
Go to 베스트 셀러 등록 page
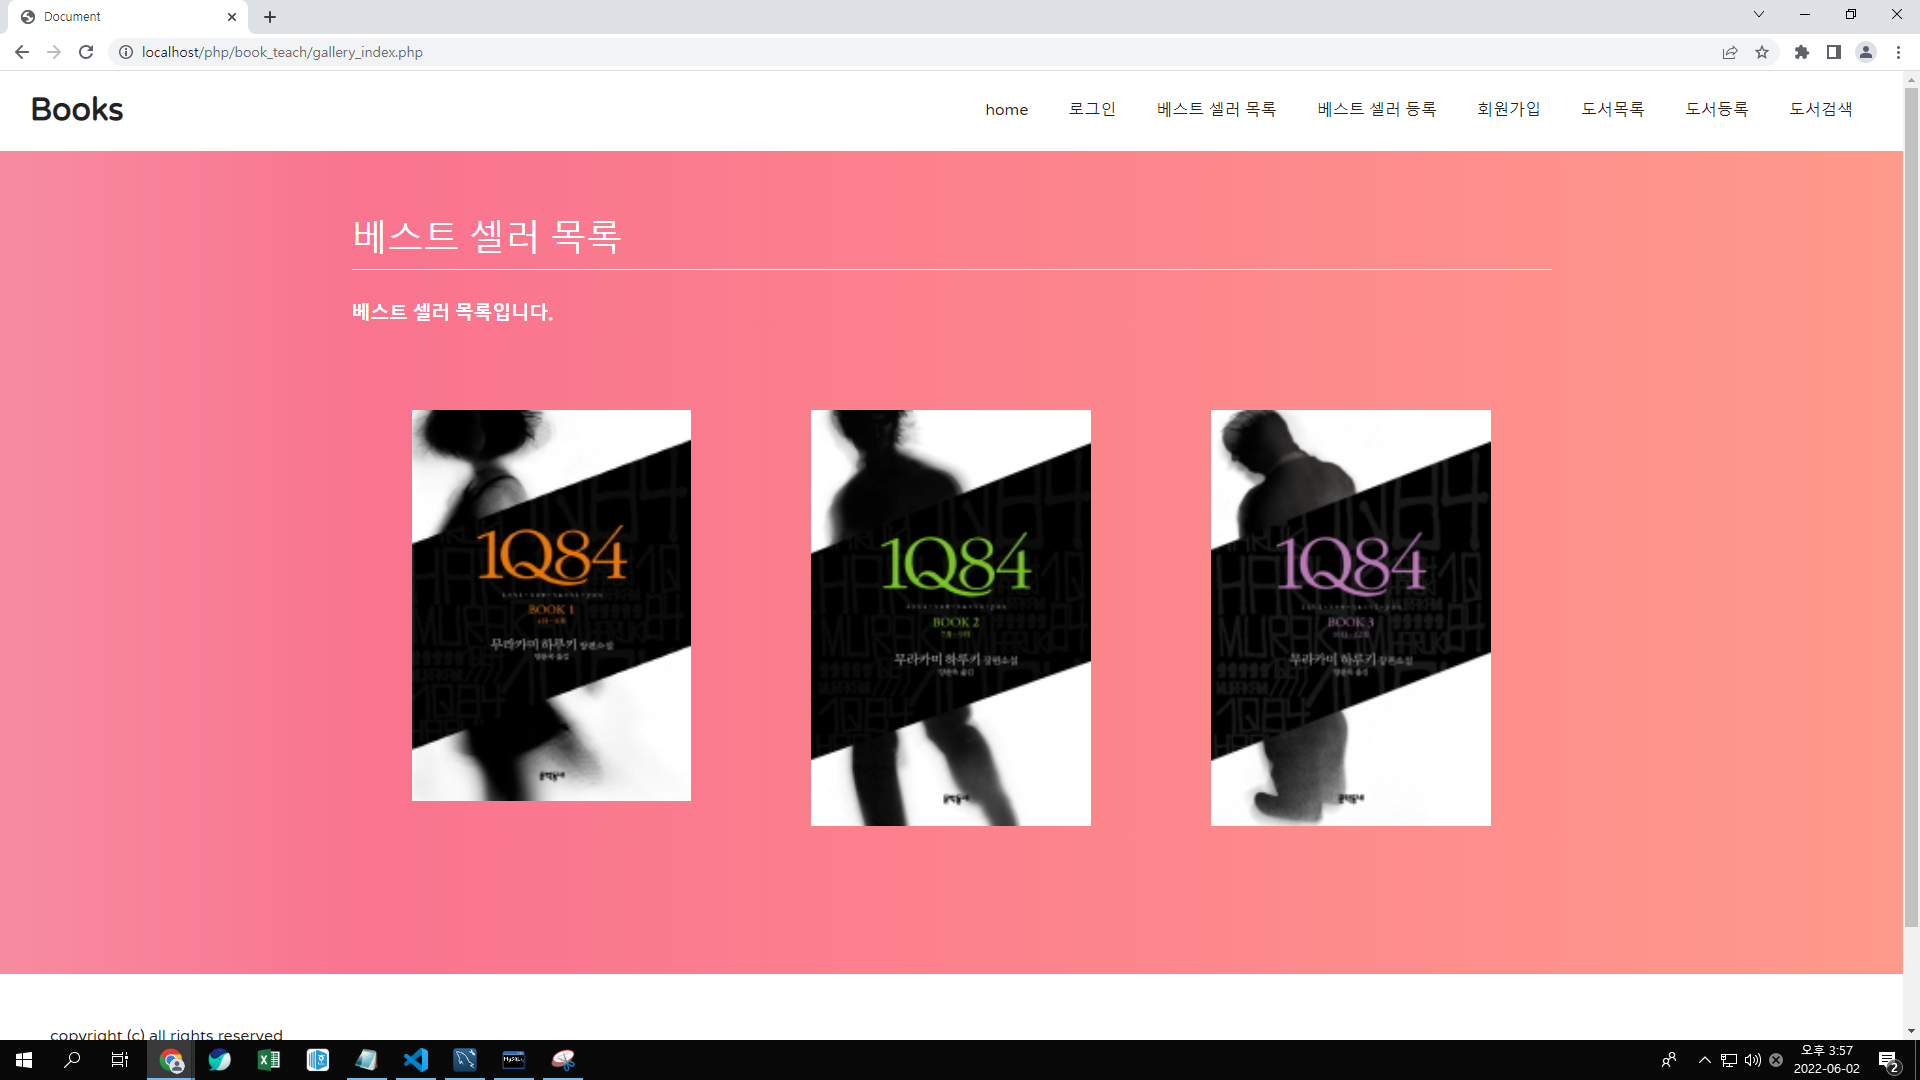click(1376, 109)
